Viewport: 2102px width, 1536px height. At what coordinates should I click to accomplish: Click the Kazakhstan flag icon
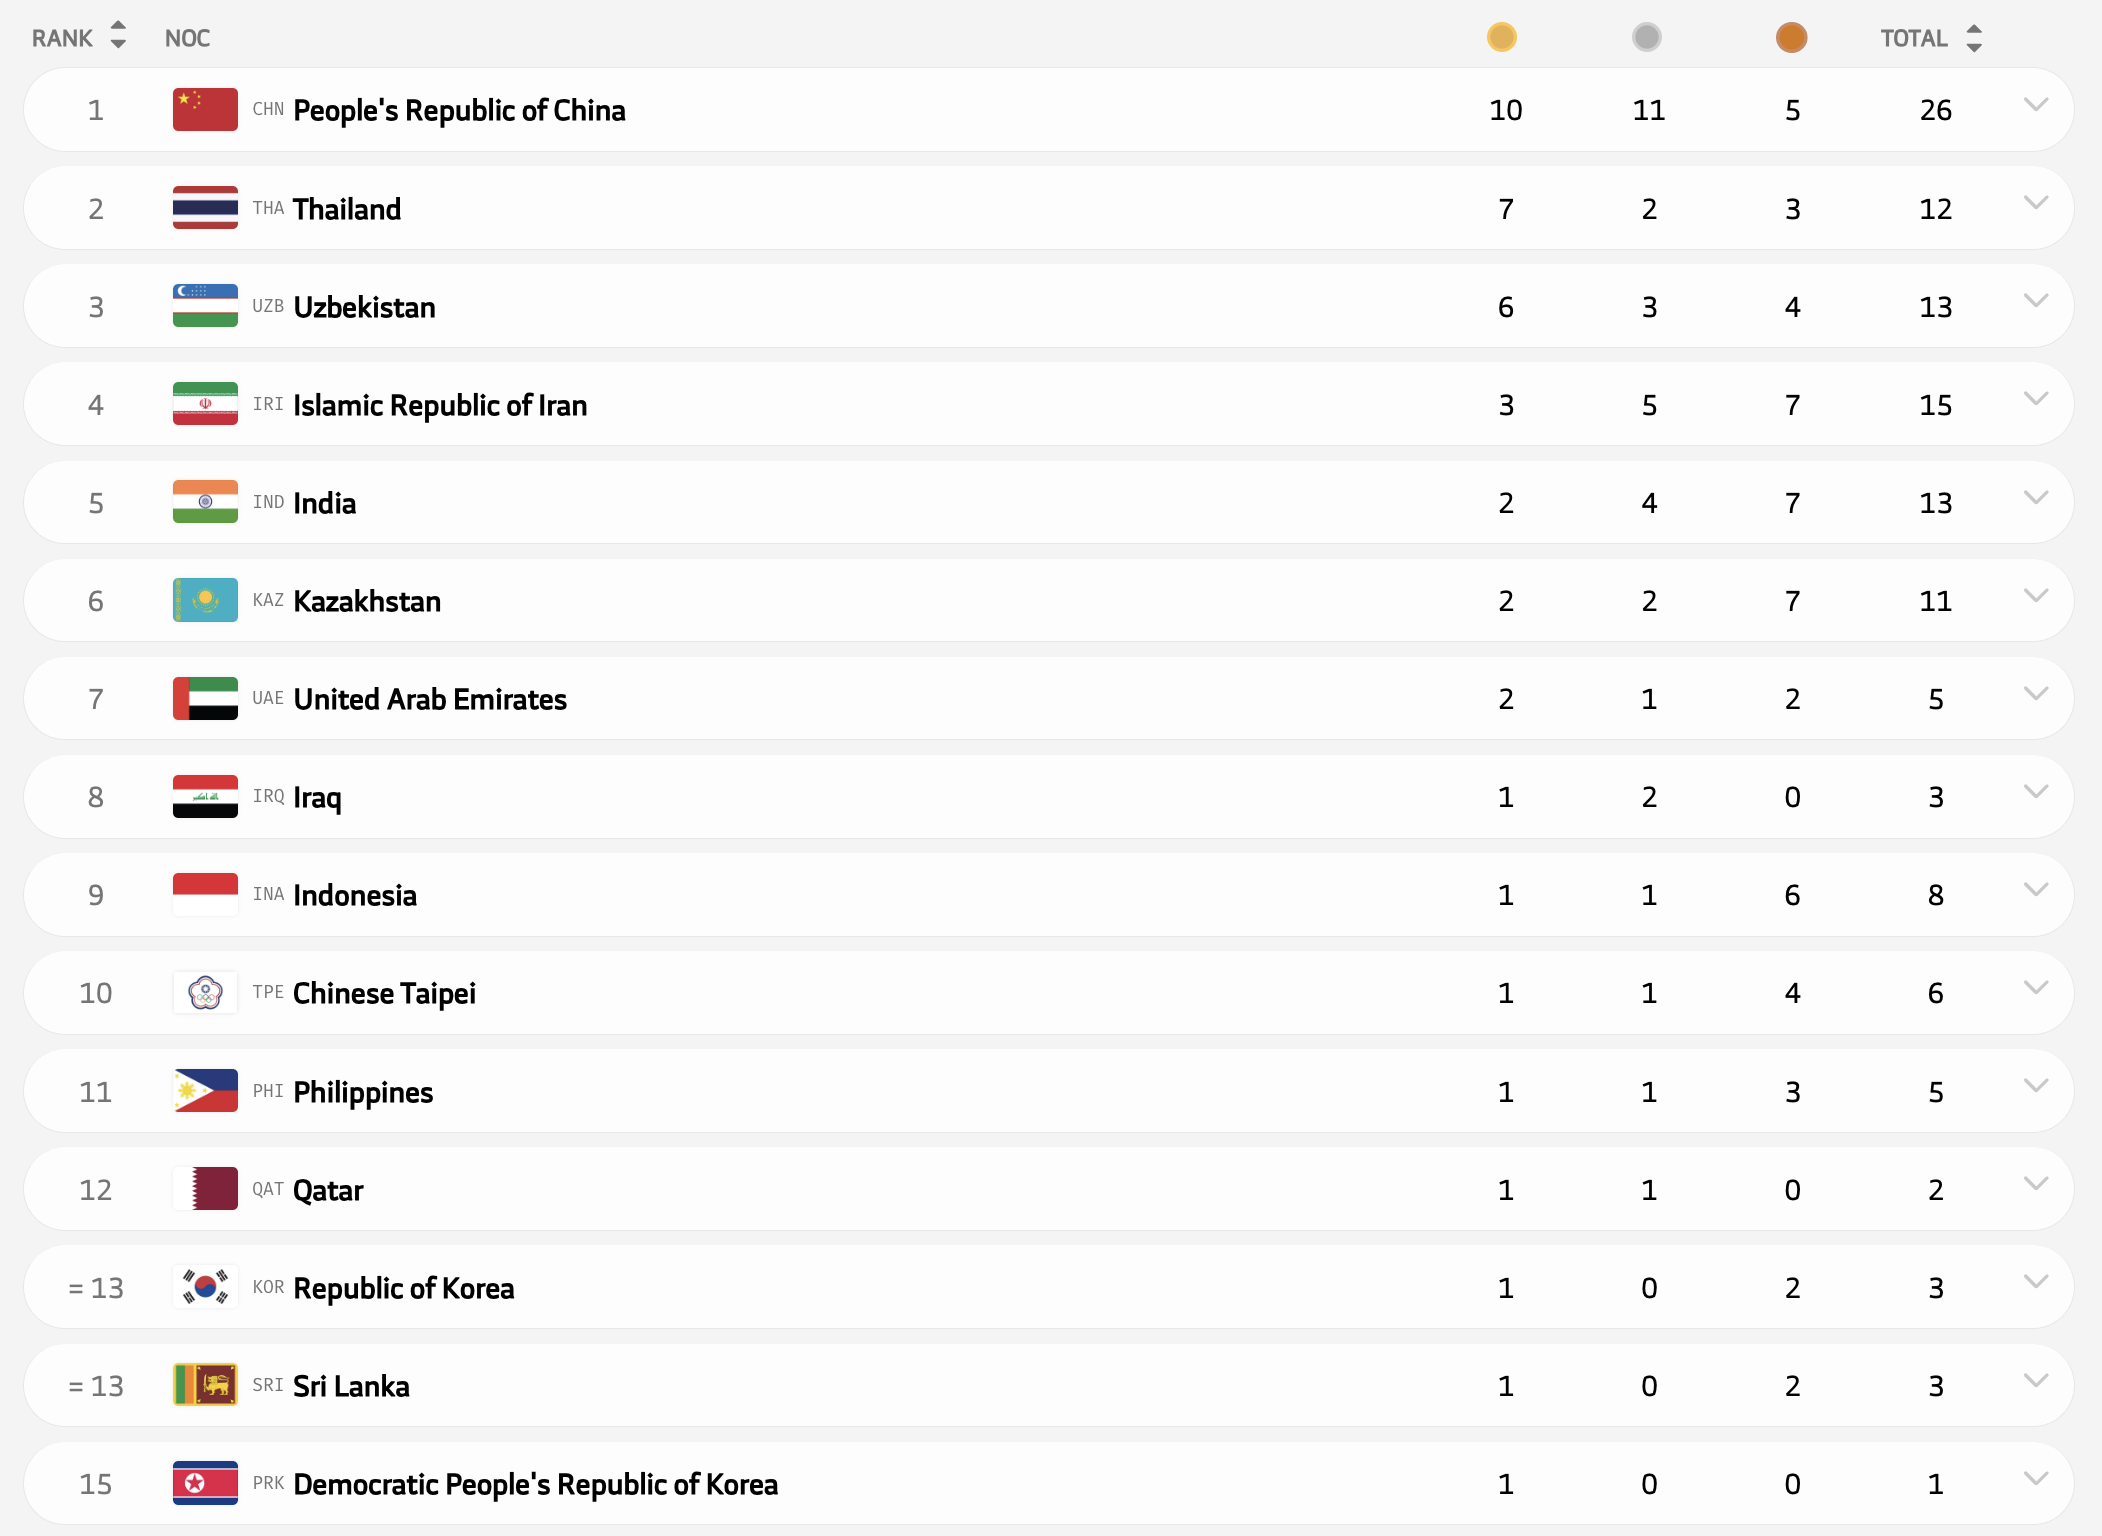pyautogui.click(x=205, y=600)
